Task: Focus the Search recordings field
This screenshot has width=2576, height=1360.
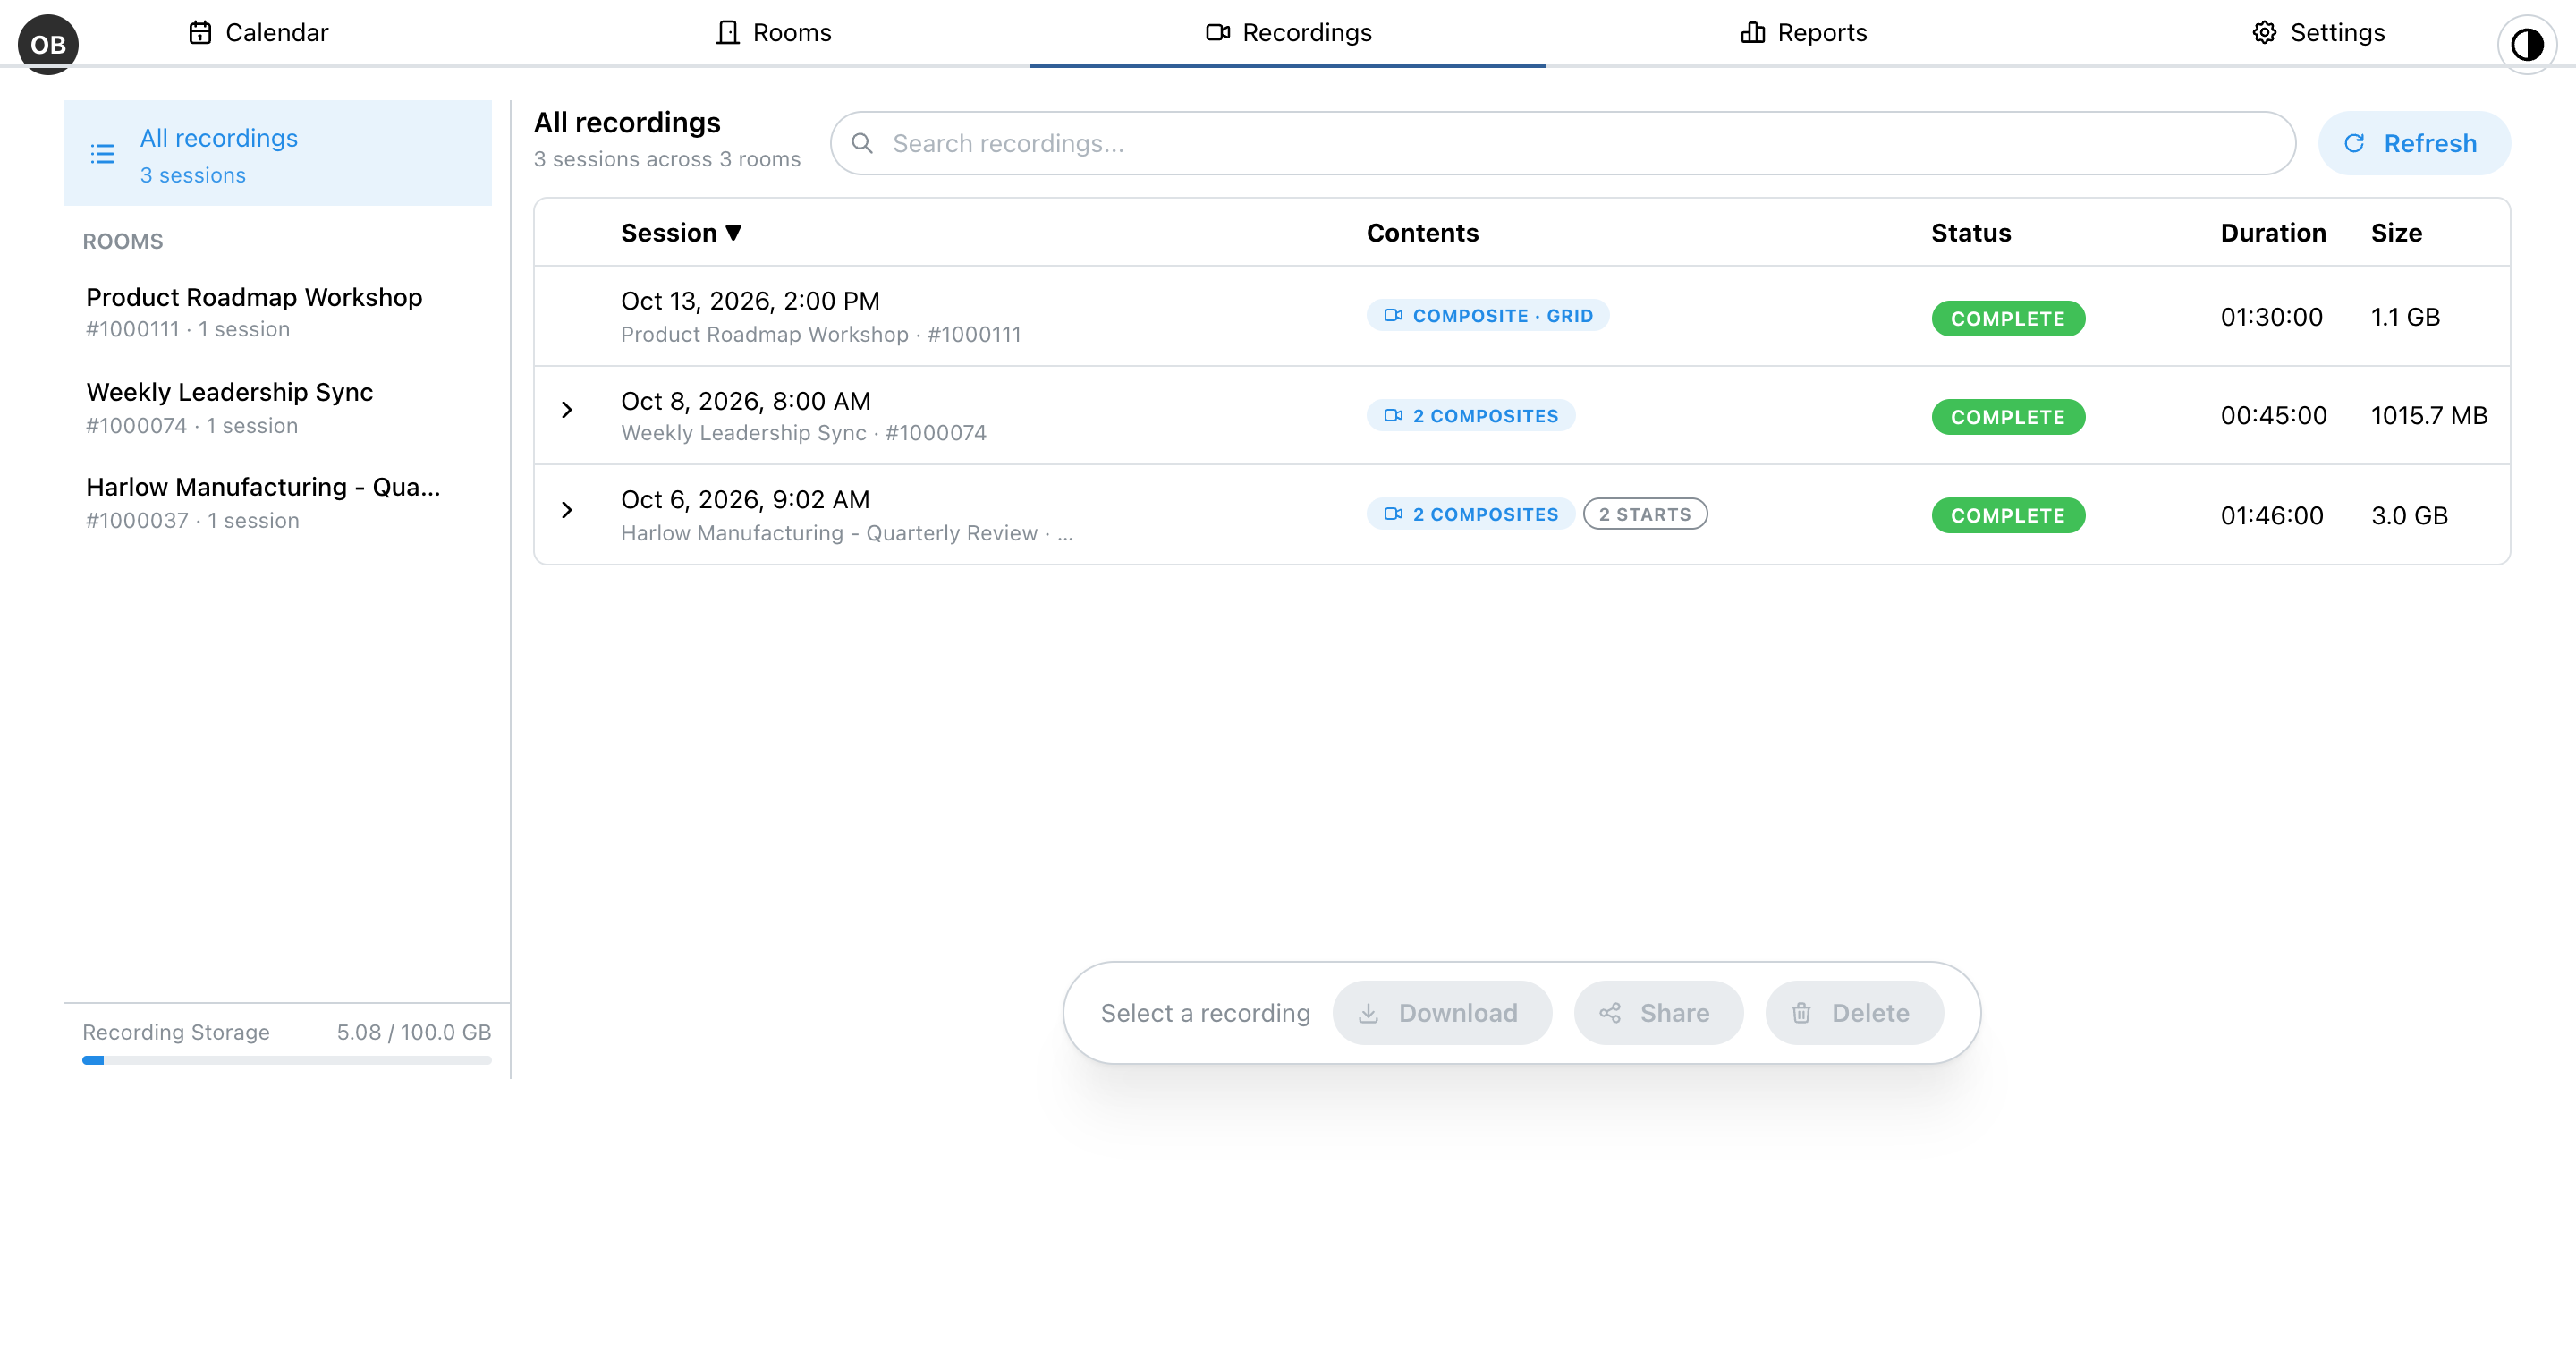Action: pyautogui.click(x=1563, y=143)
